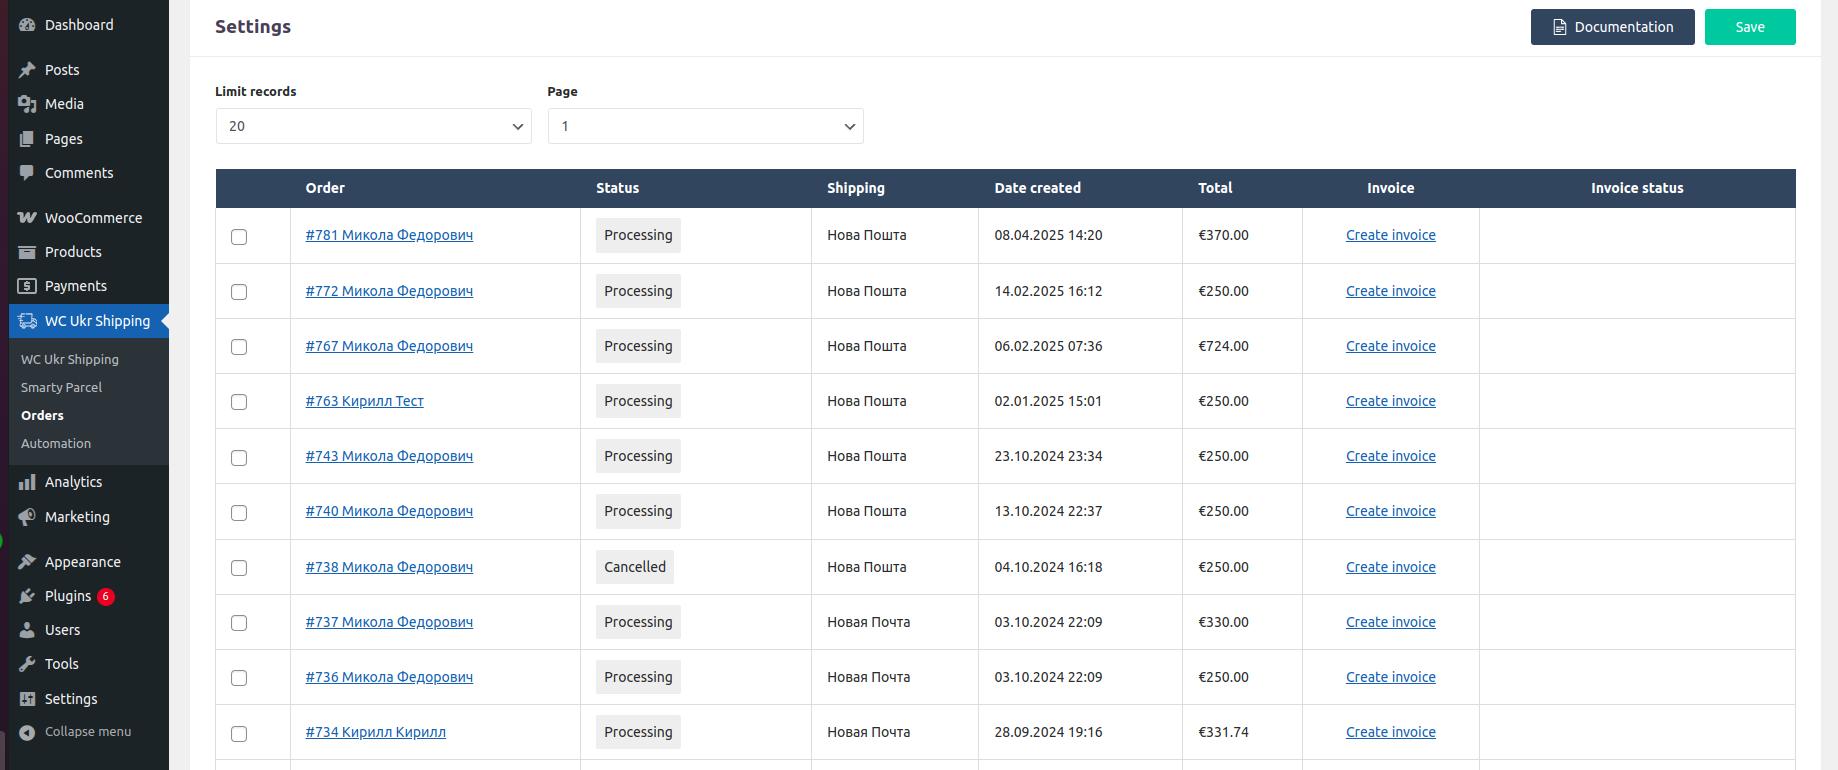Open the Documentation button
This screenshot has height=770, width=1838.
click(x=1612, y=27)
